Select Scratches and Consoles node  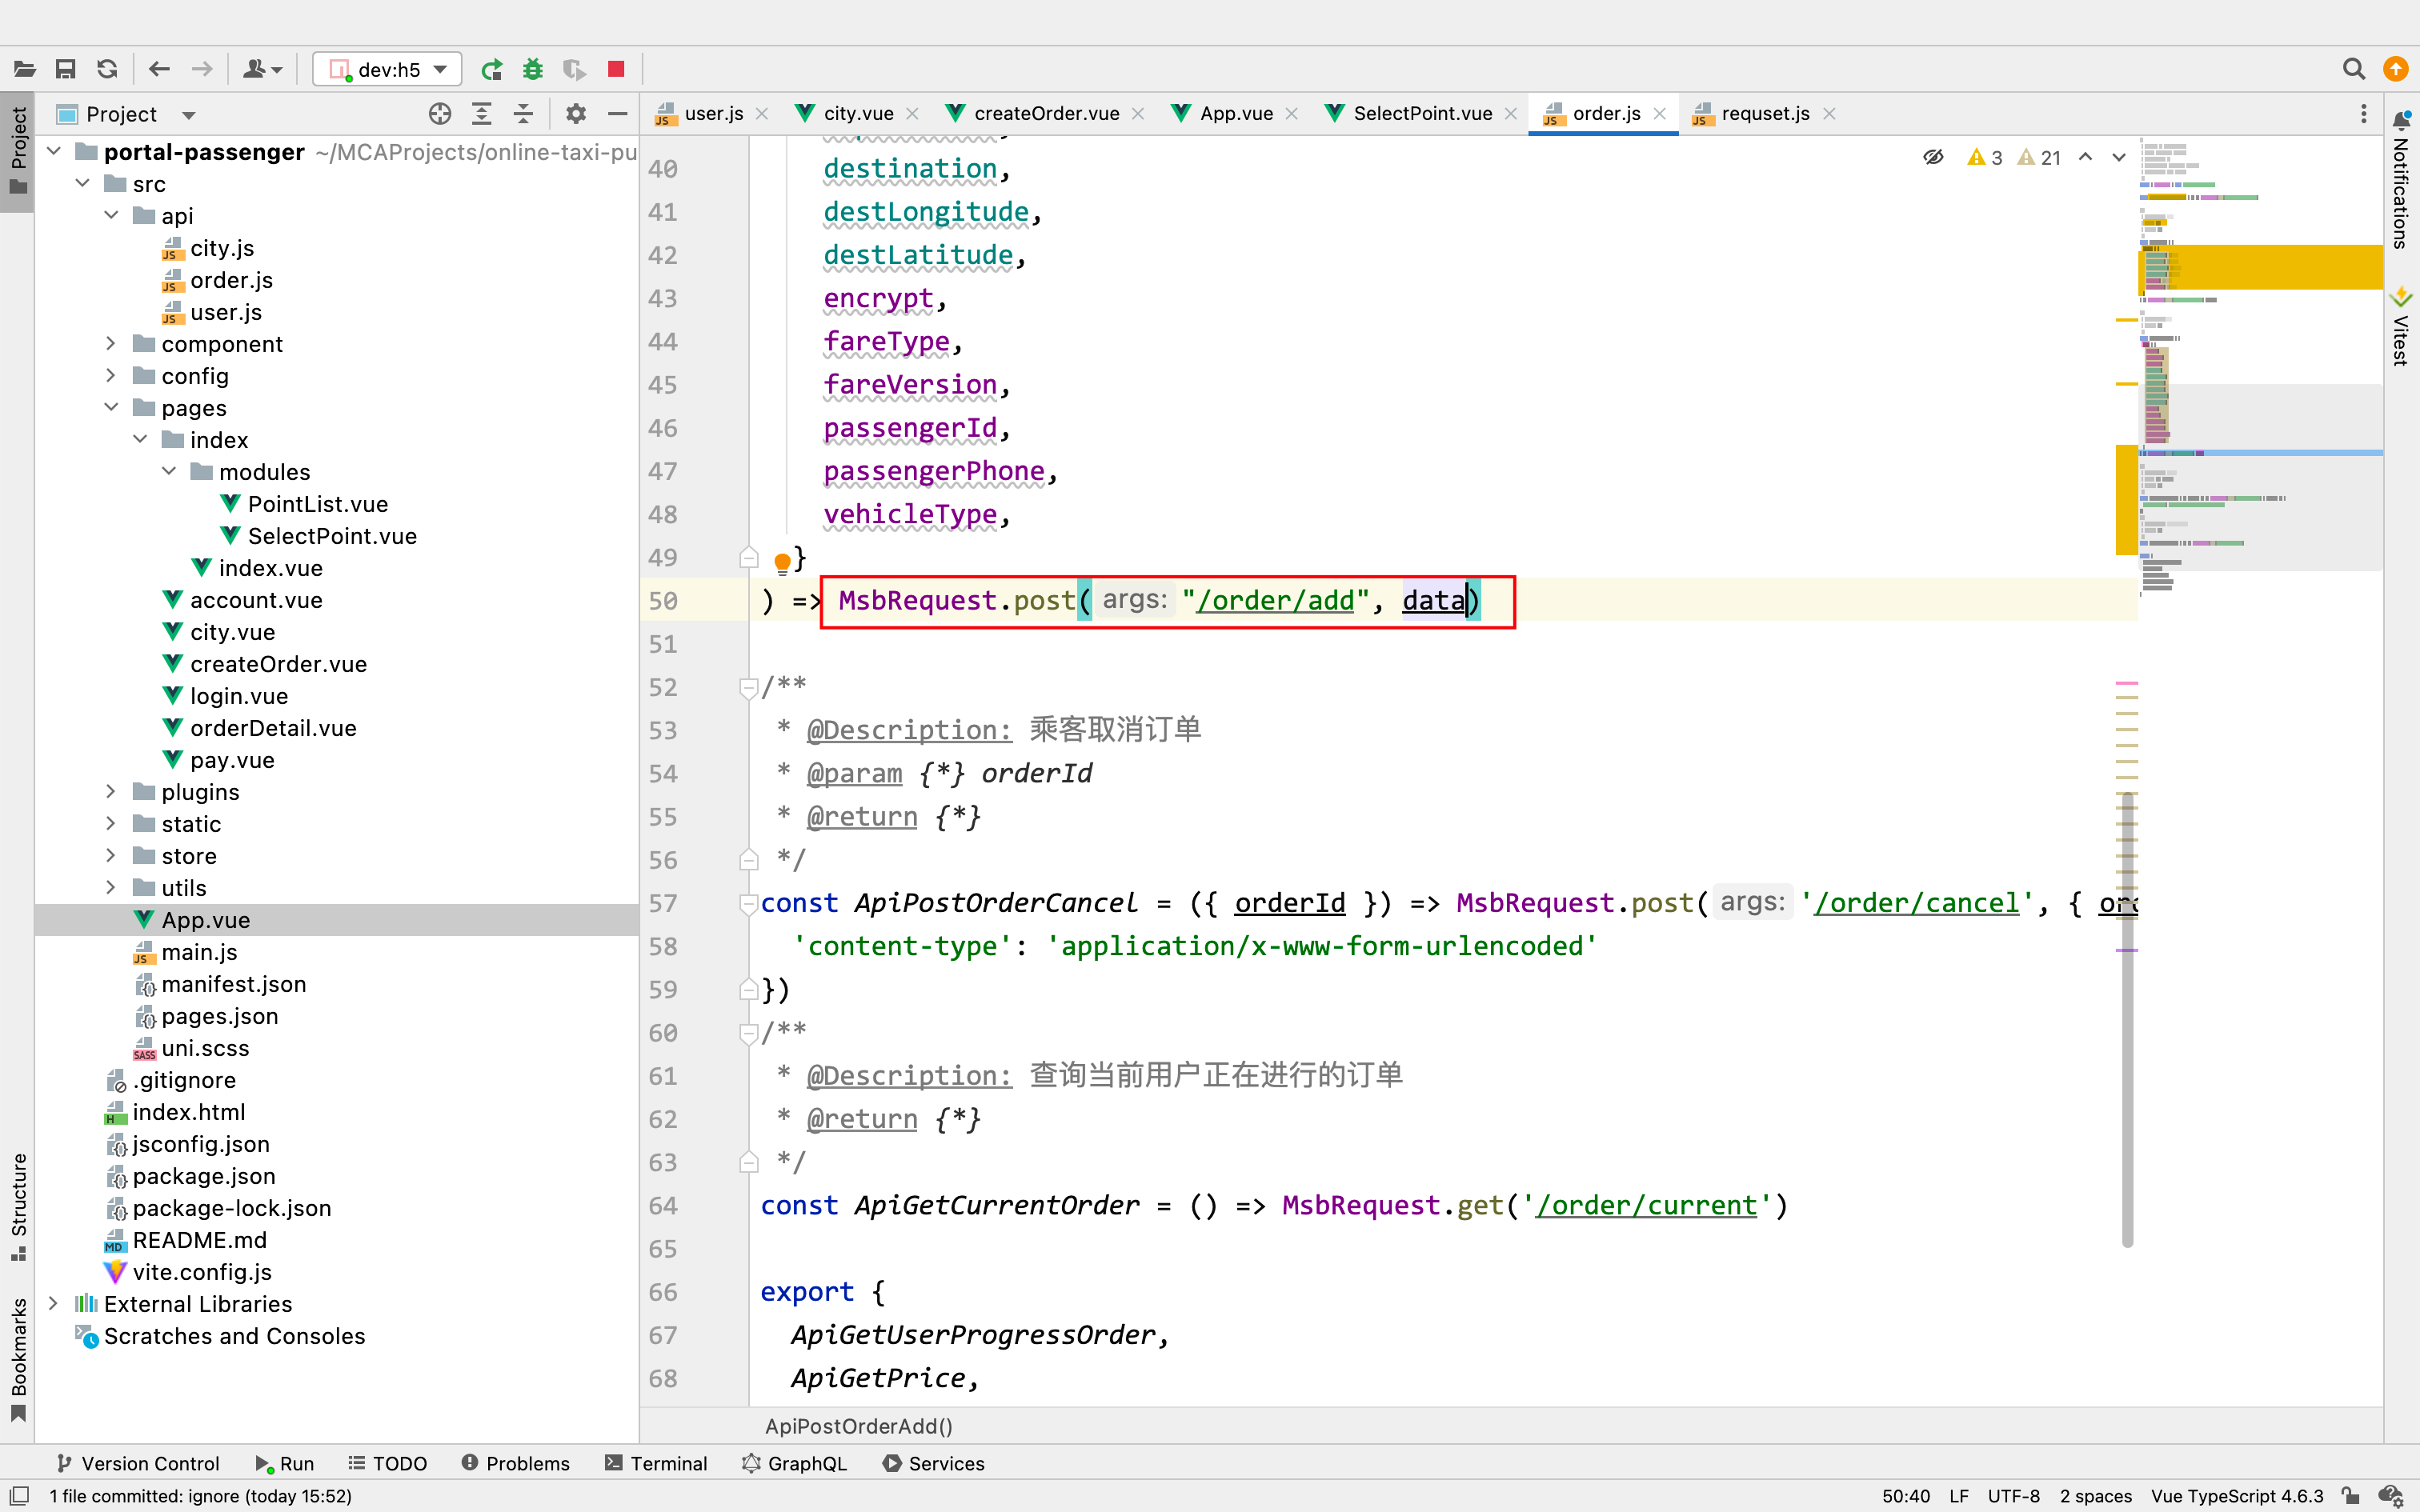tap(234, 1336)
